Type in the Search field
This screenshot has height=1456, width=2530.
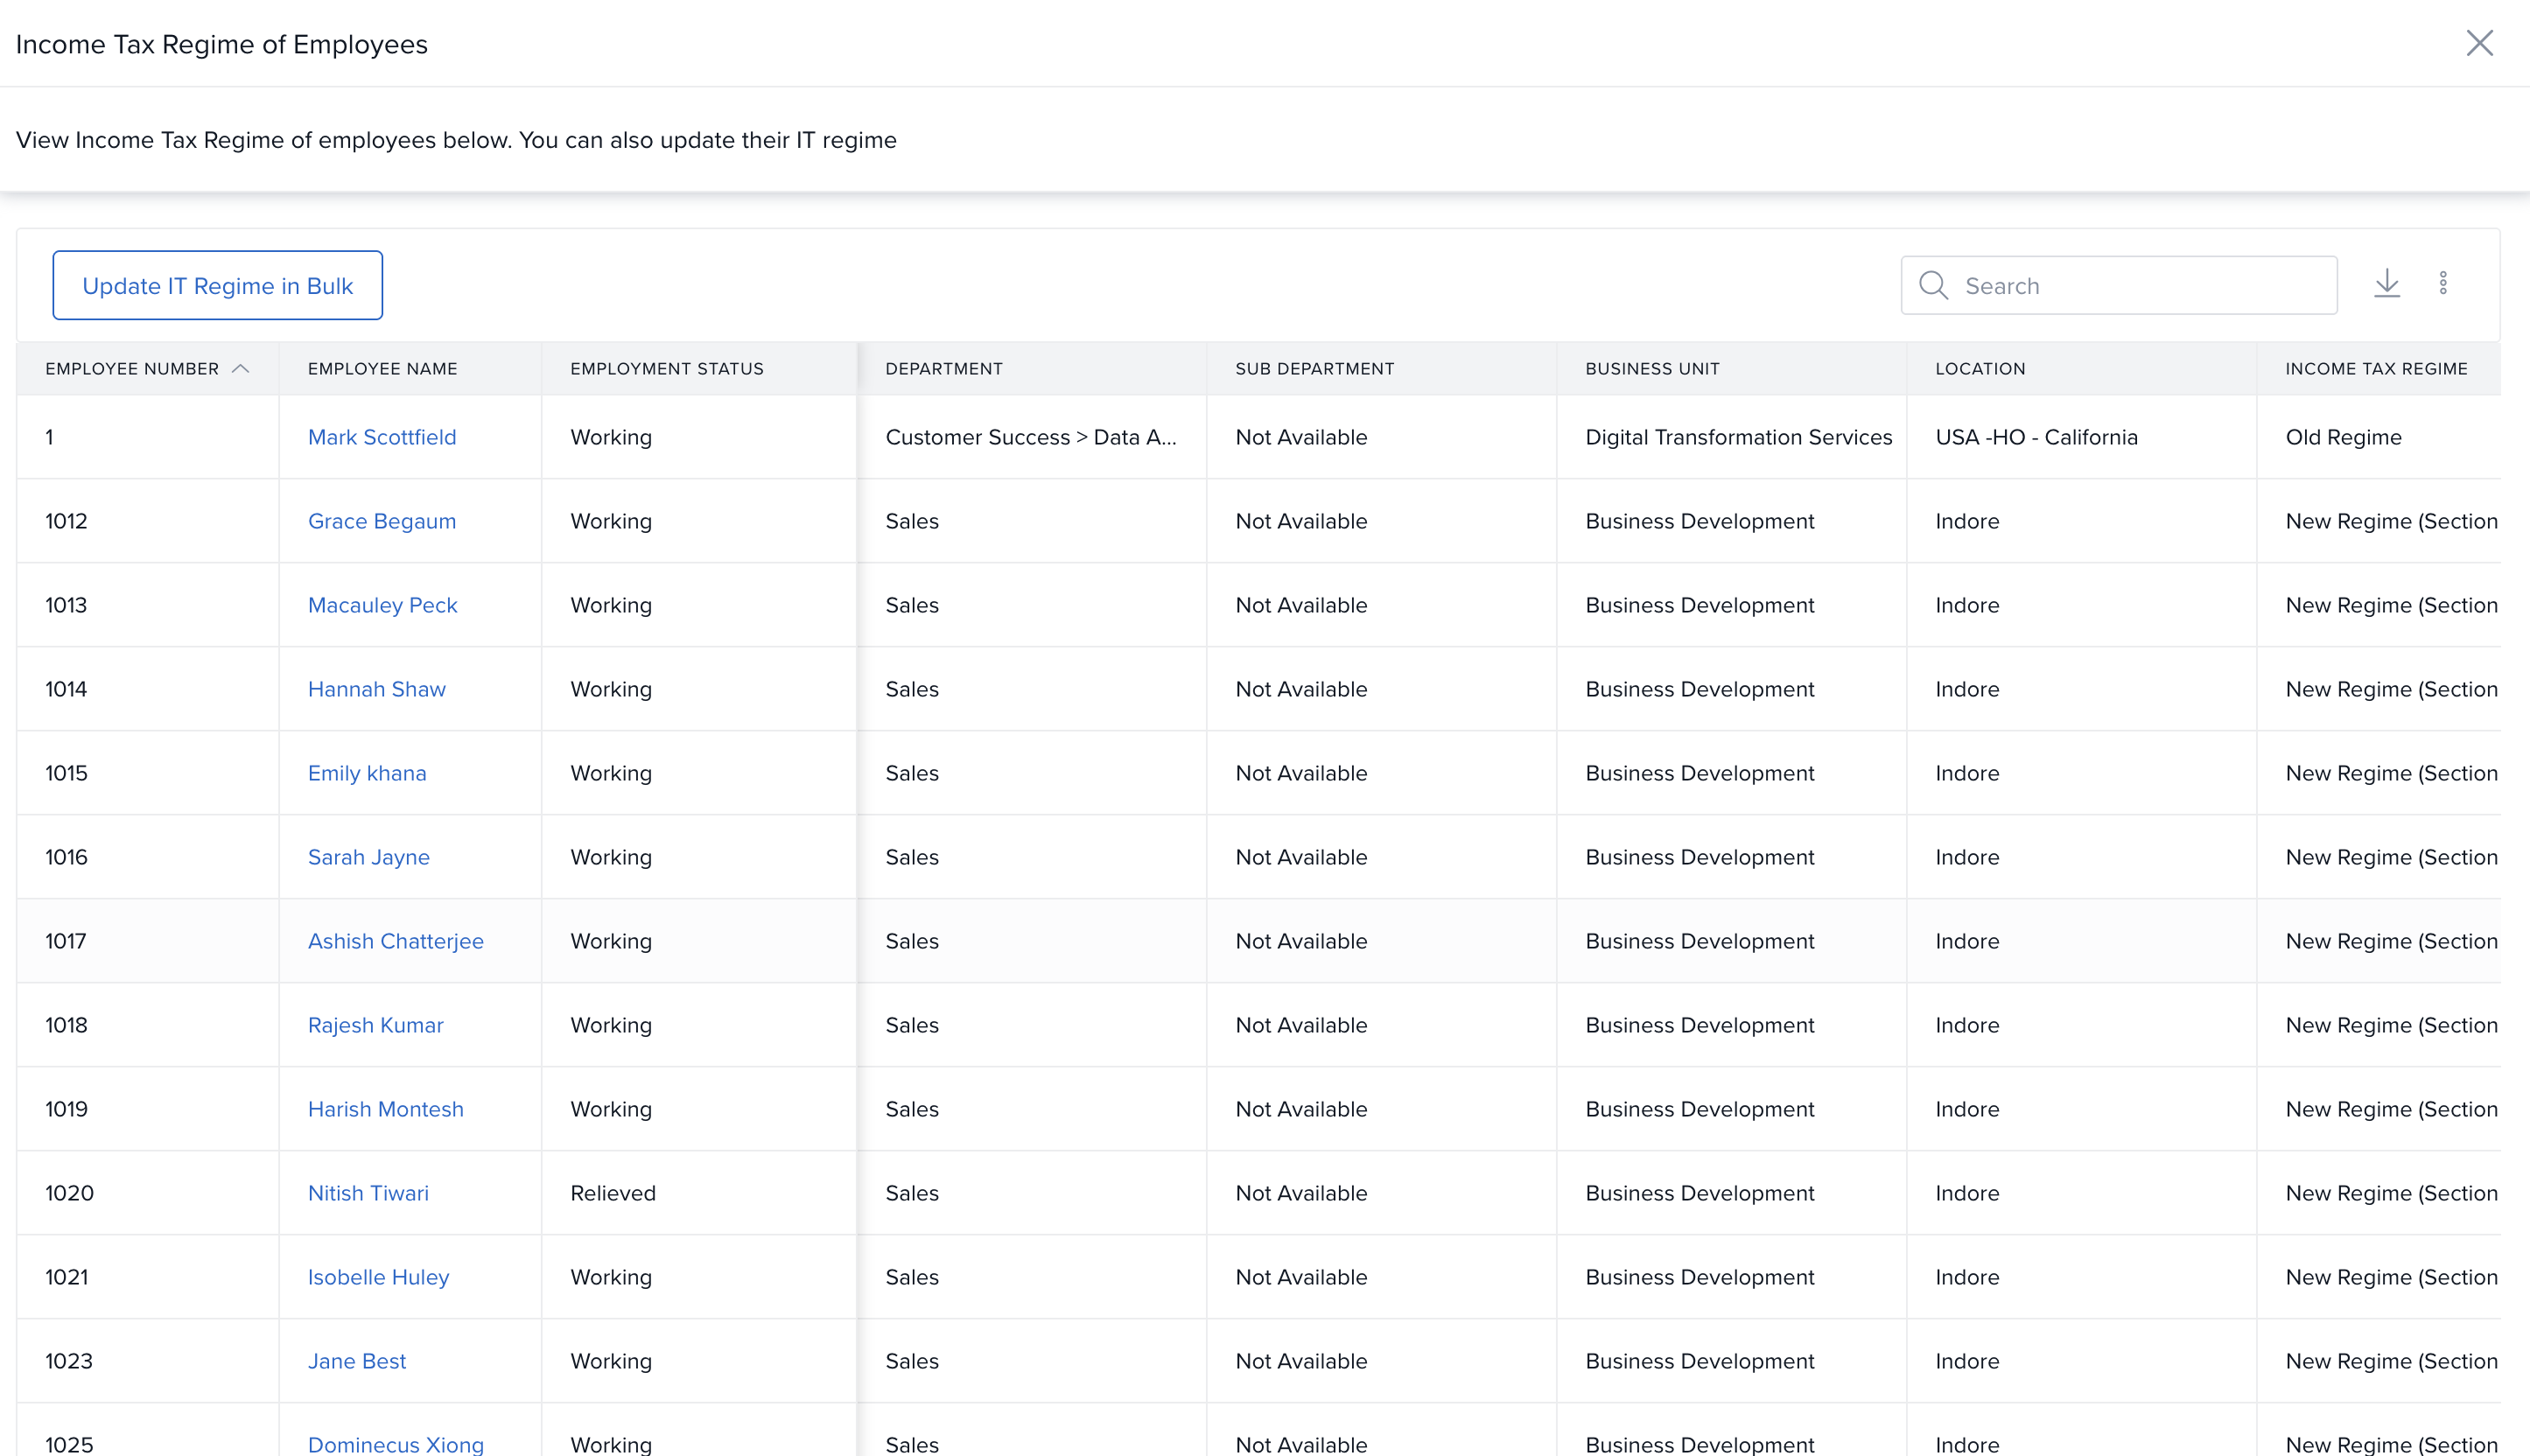[2140, 286]
